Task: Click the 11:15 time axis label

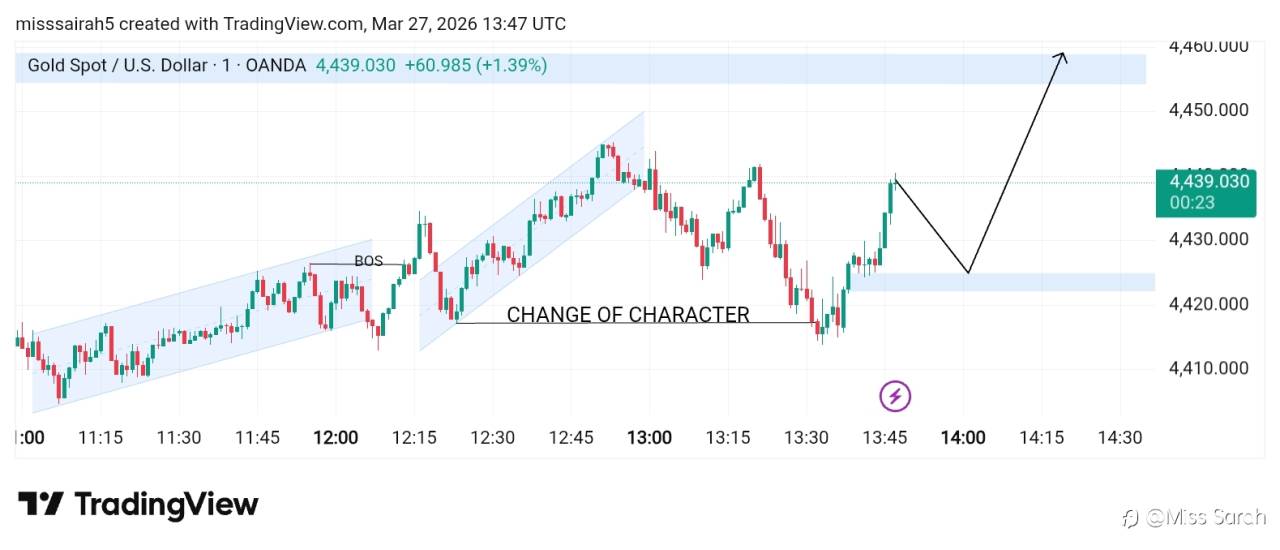Action: pyautogui.click(x=100, y=438)
